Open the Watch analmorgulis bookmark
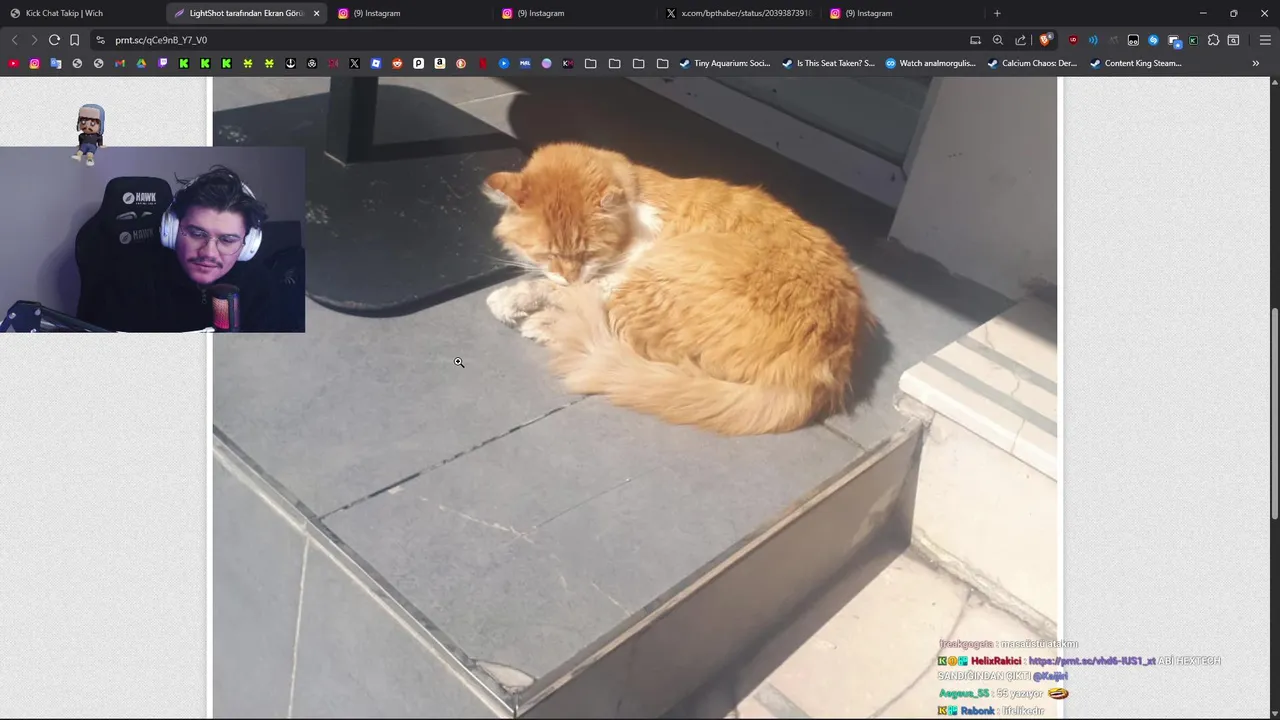Image resolution: width=1280 pixels, height=720 pixels. click(x=930, y=63)
